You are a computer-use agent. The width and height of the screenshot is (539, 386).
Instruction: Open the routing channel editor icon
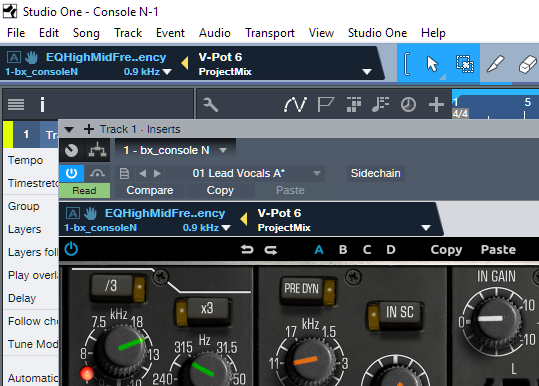coord(97,150)
